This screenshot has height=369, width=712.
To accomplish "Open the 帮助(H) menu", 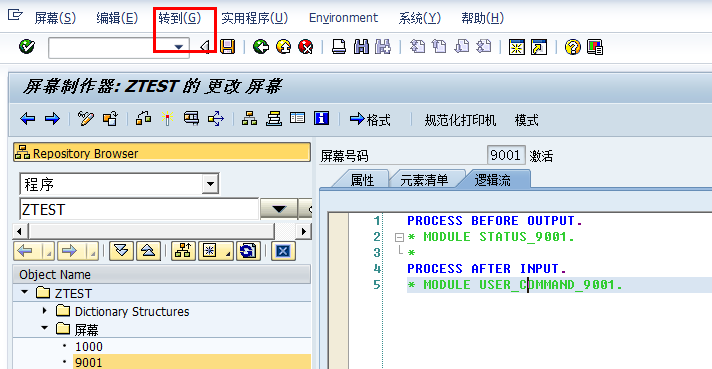I will (482, 18).
